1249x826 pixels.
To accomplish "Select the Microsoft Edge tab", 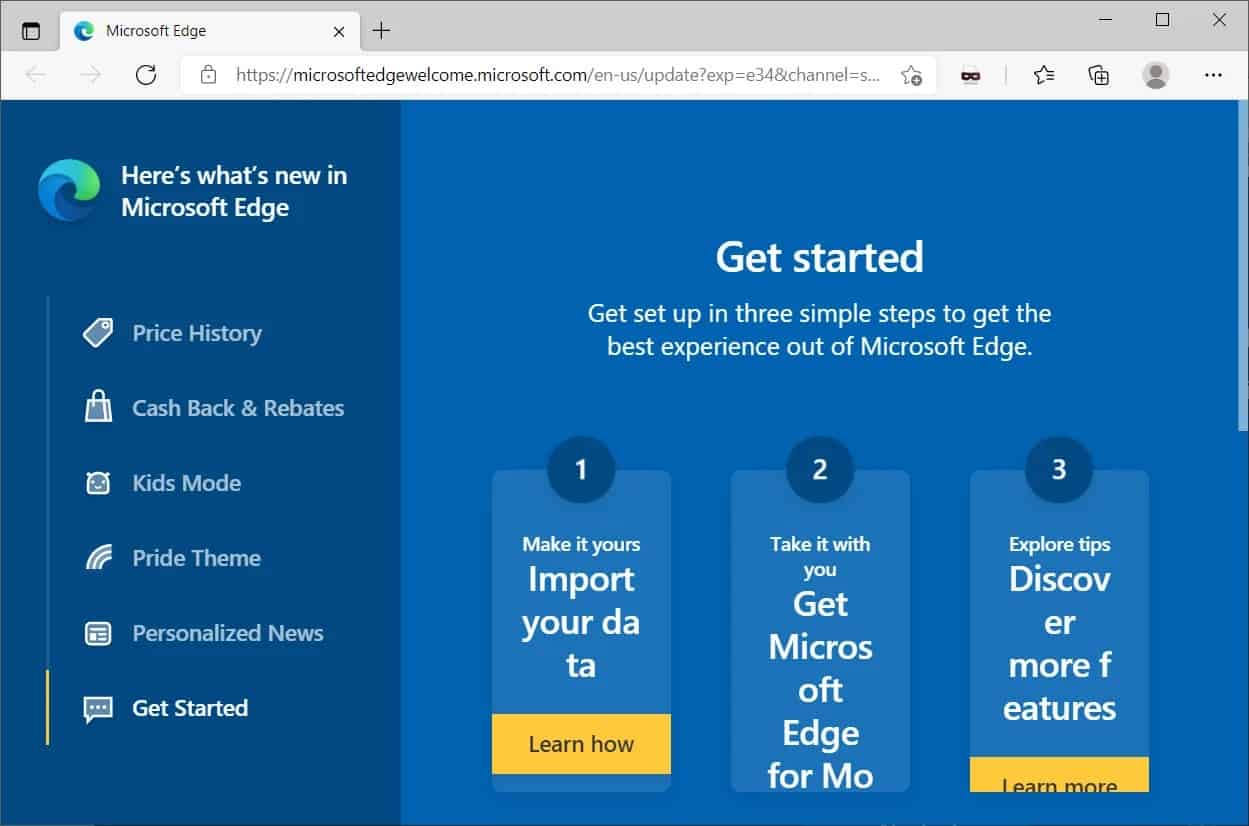I will pos(210,31).
